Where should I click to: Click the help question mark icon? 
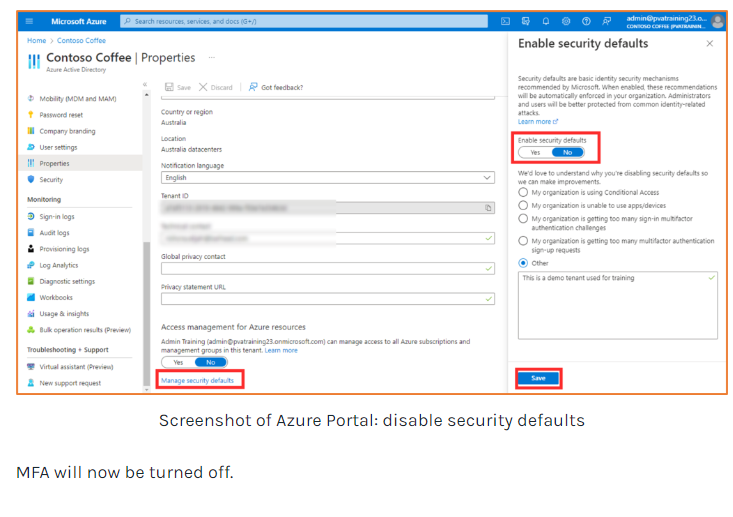click(x=586, y=21)
